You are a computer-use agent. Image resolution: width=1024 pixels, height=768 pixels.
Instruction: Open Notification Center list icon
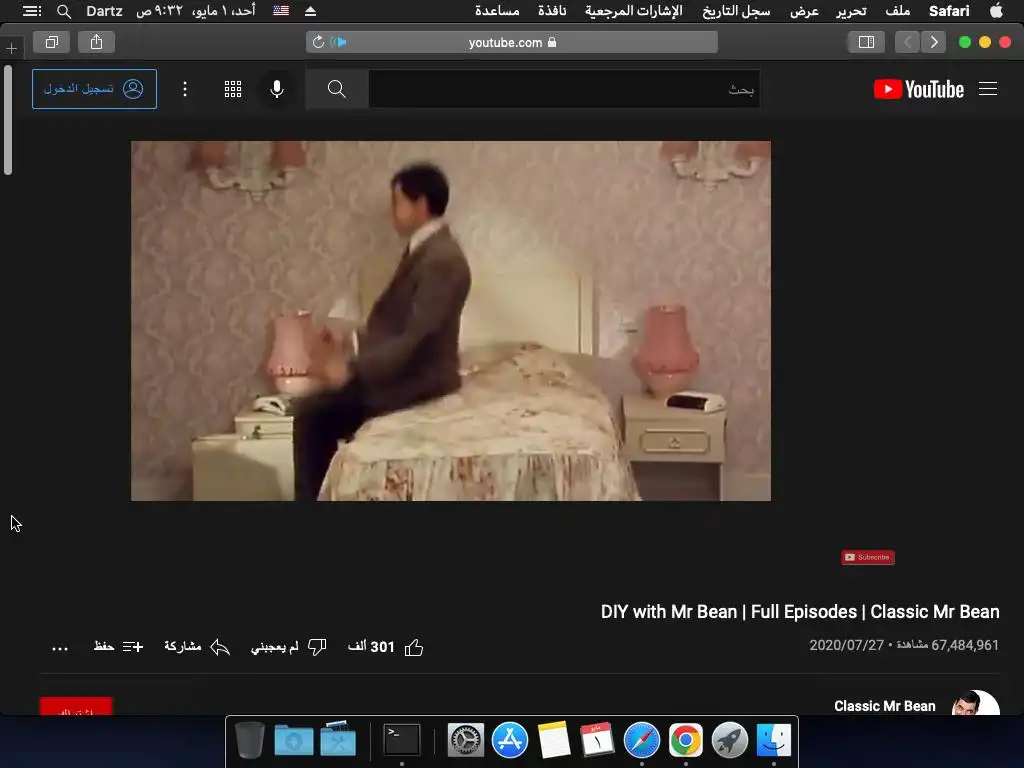point(31,11)
